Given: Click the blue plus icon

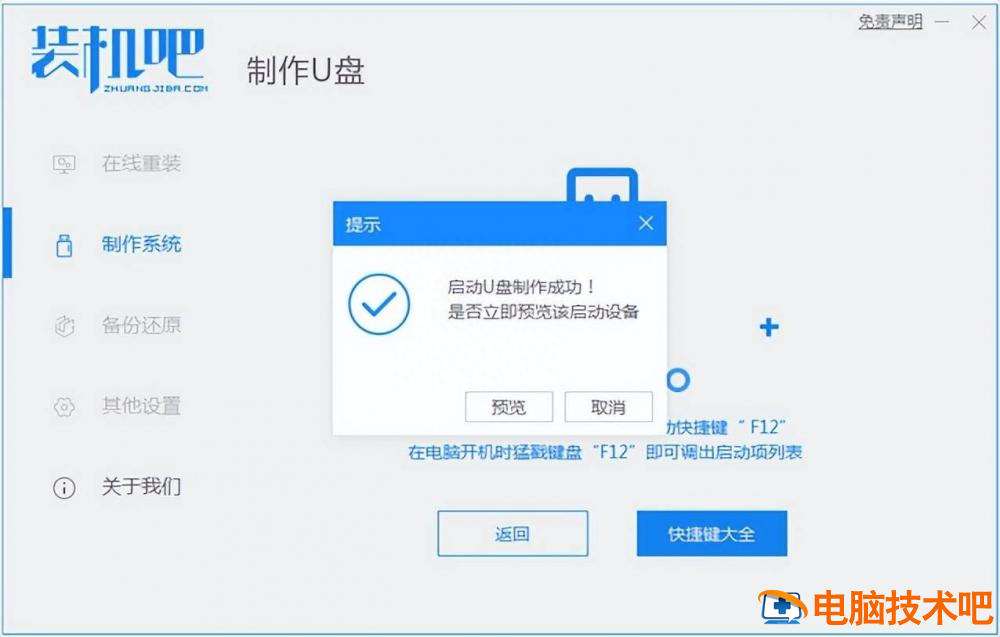Looking at the screenshot, I should (x=769, y=327).
